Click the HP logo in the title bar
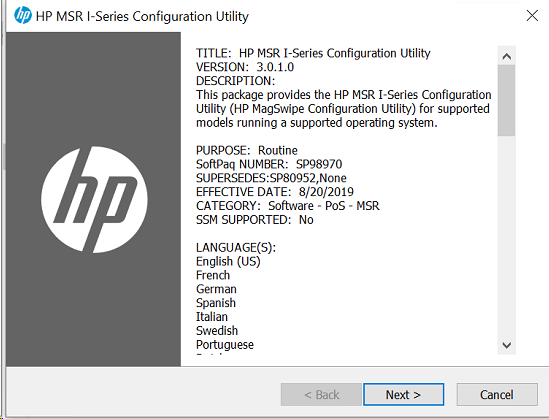The width and height of the screenshot is (549, 419). pyautogui.click(x=23, y=16)
